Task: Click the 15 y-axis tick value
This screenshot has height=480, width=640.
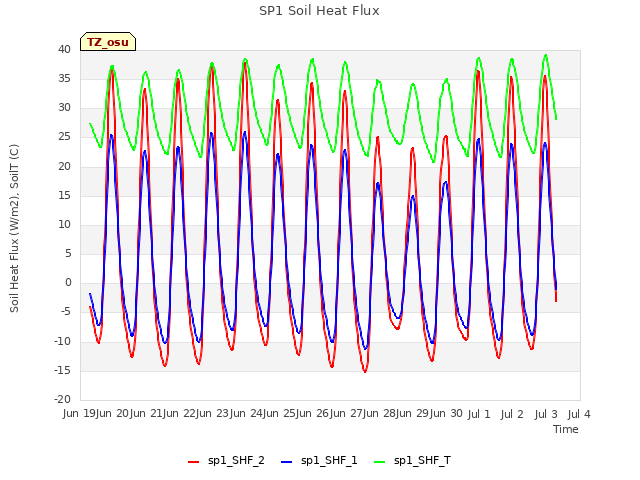Action: point(64,195)
